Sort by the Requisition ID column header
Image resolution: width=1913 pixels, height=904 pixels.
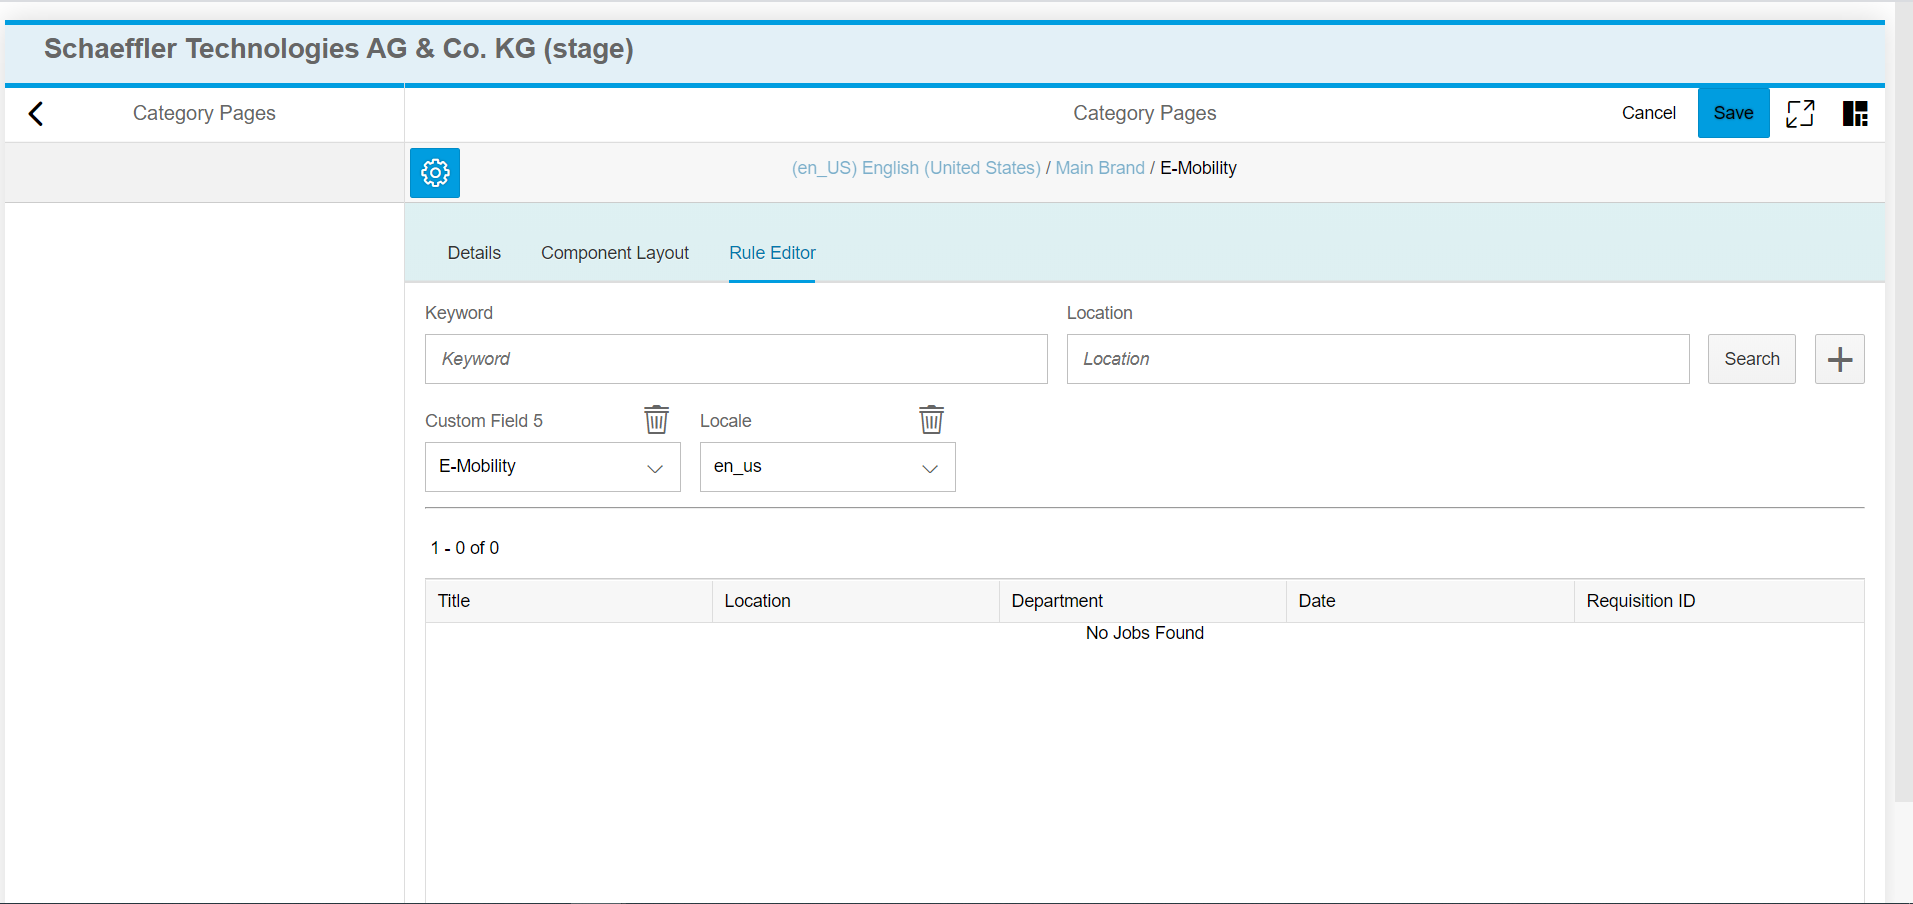click(x=1719, y=601)
